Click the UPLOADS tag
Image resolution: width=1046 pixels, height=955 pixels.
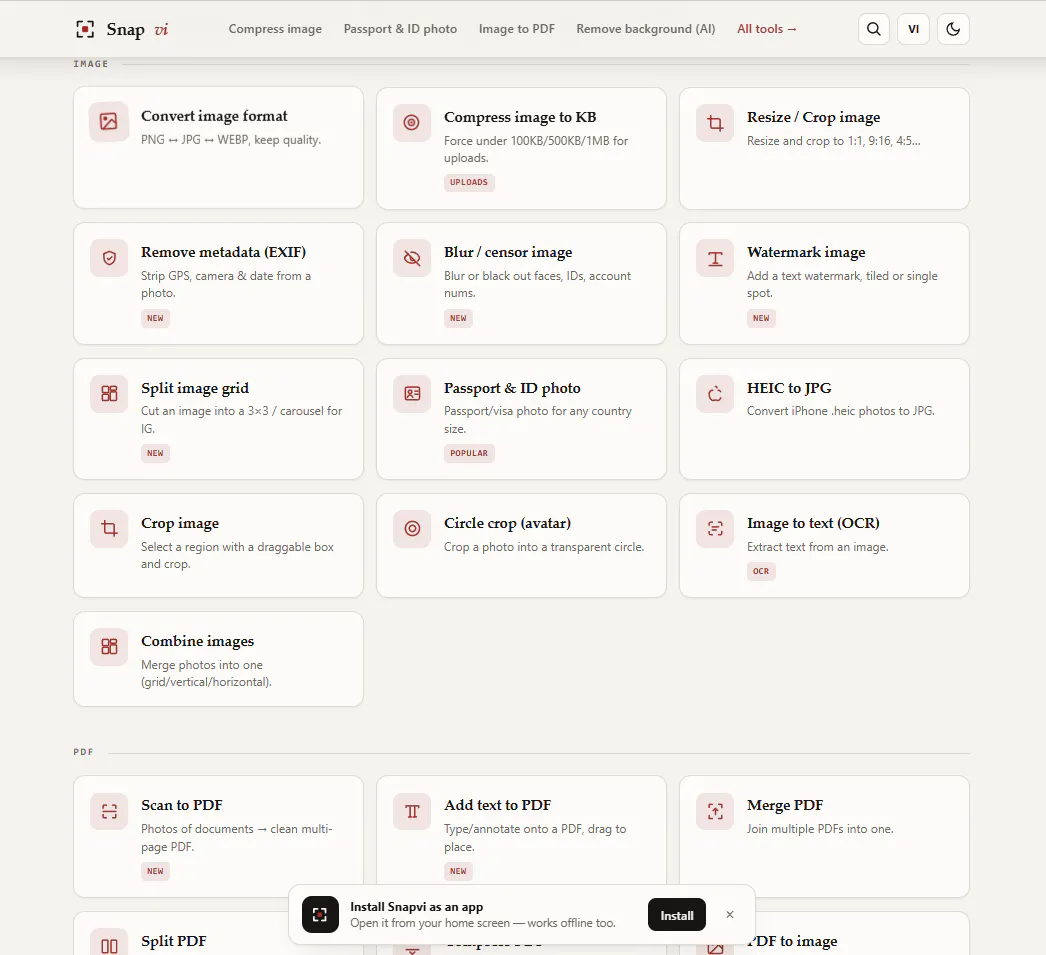469,182
